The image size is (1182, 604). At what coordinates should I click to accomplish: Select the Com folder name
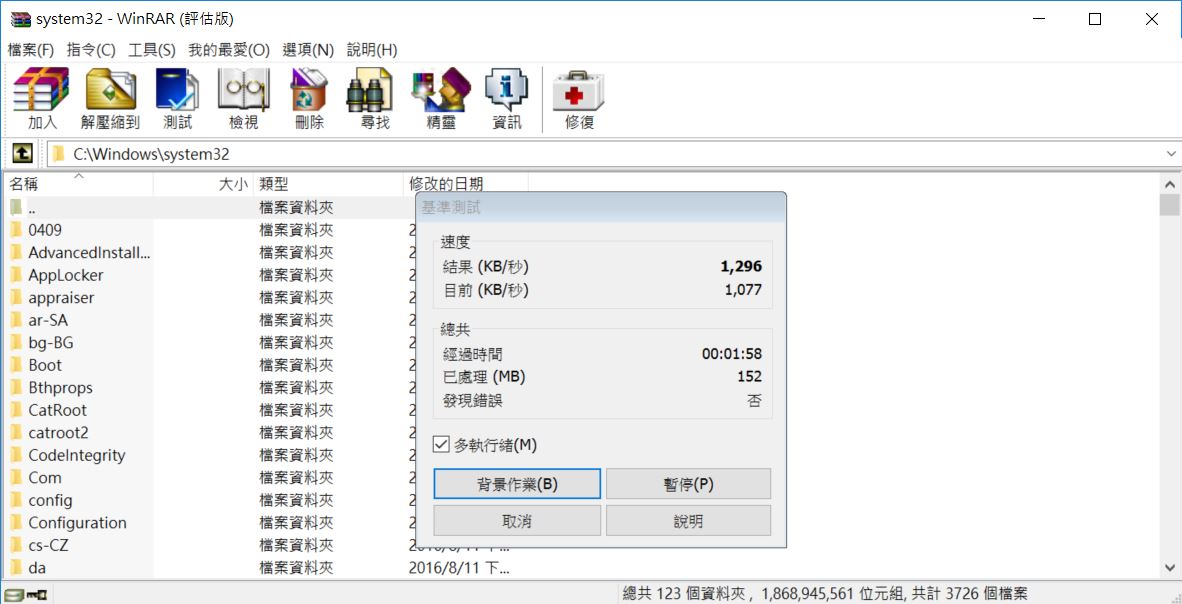pos(44,478)
